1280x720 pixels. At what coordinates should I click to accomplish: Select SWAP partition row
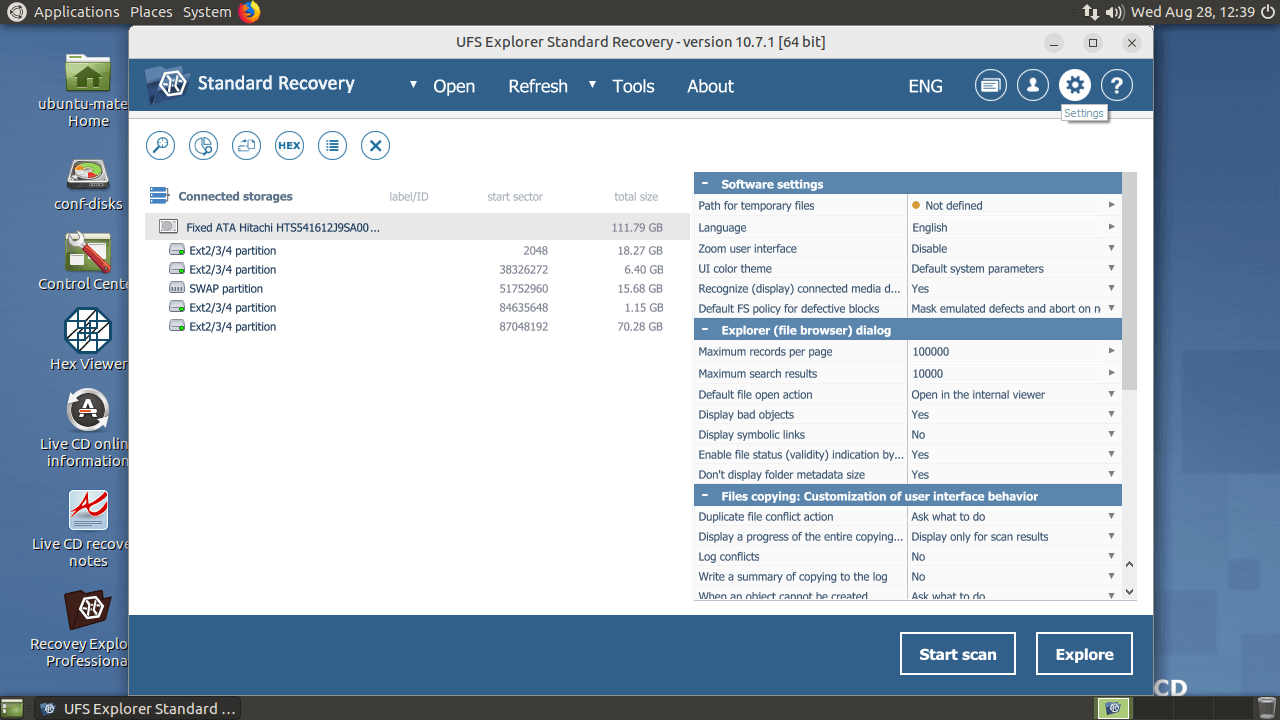[x=417, y=288]
